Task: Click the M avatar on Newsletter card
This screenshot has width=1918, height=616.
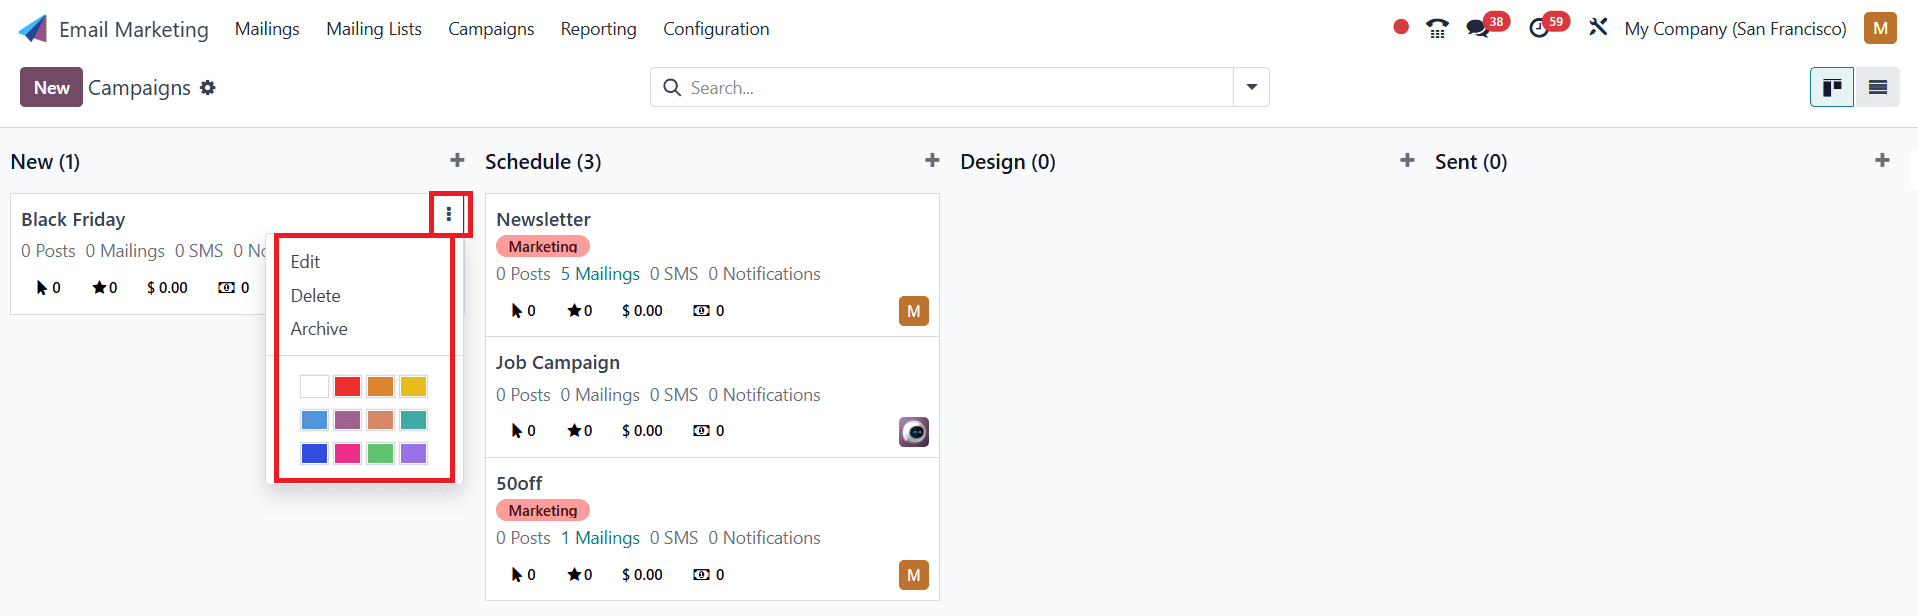Action: (x=914, y=311)
